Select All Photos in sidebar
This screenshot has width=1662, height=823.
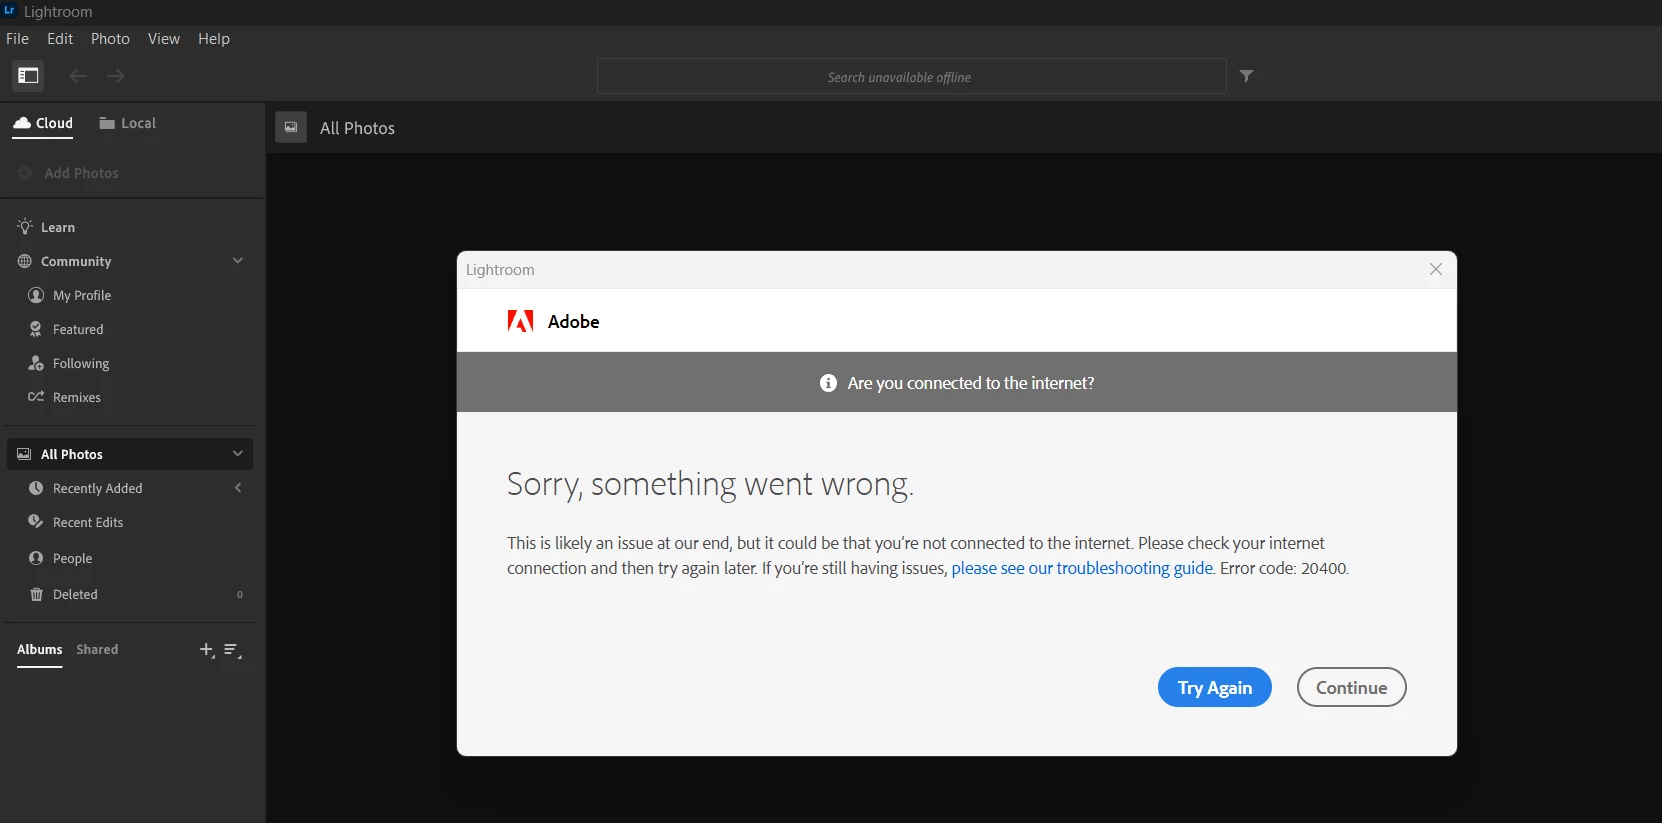(x=130, y=454)
